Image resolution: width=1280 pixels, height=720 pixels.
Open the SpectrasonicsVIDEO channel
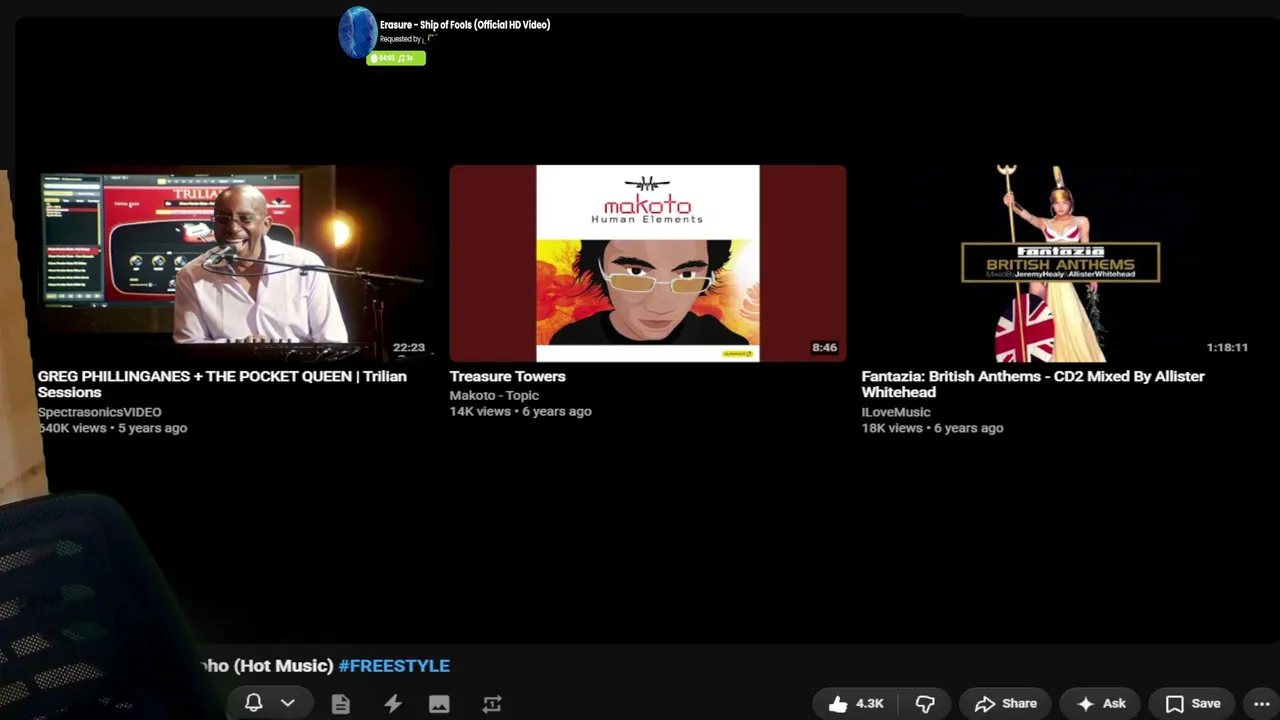(x=100, y=412)
